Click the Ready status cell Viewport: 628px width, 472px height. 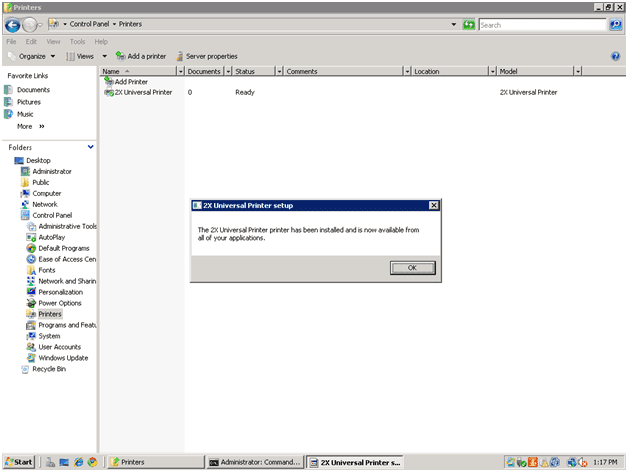[245, 92]
